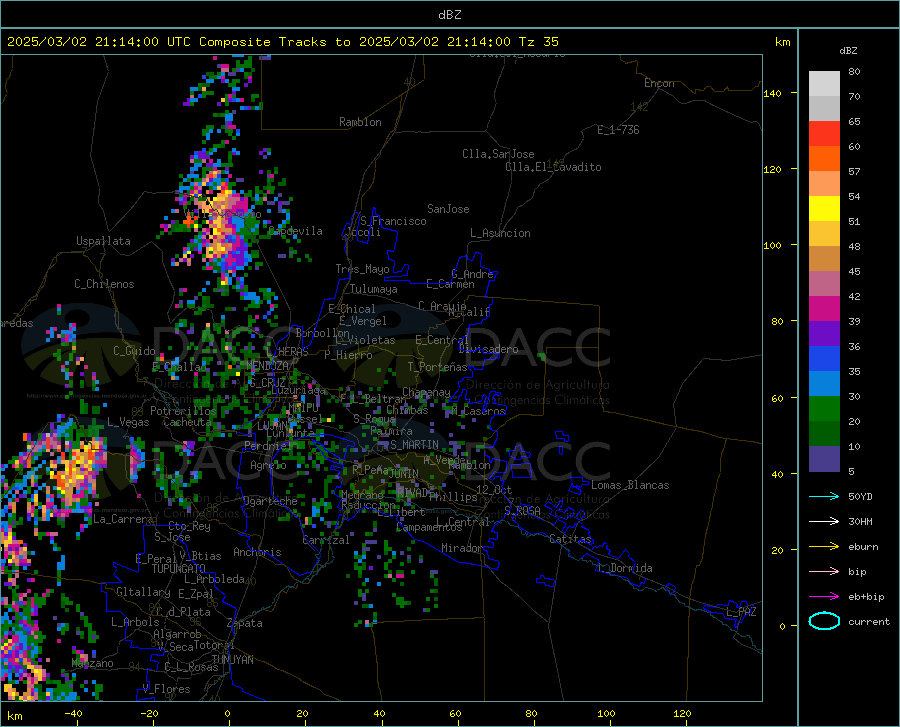Click the yellow eburn arrow in legend
900x727 pixels.
(x=824, y=547)
